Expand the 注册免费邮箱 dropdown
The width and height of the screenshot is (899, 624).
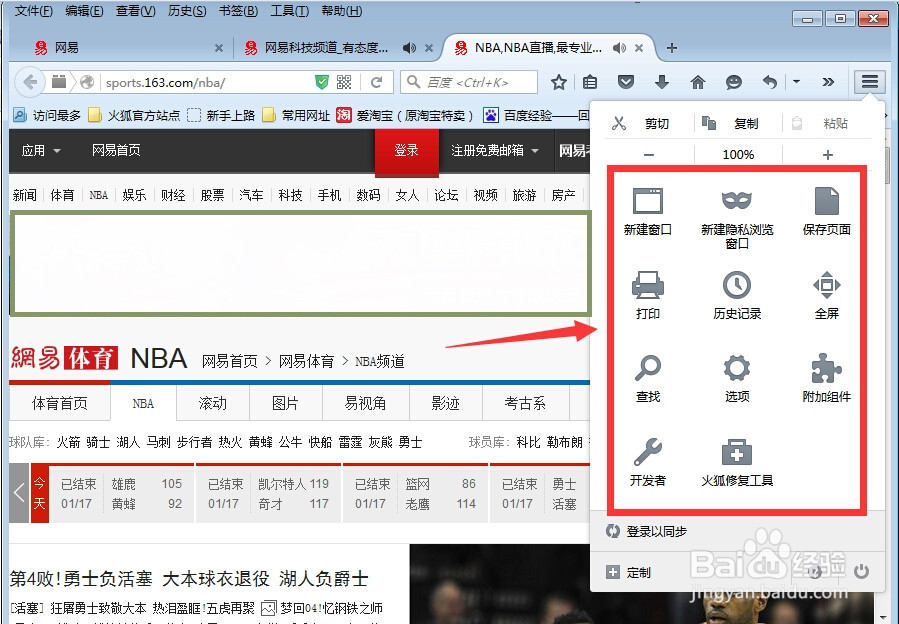[494, 150]
